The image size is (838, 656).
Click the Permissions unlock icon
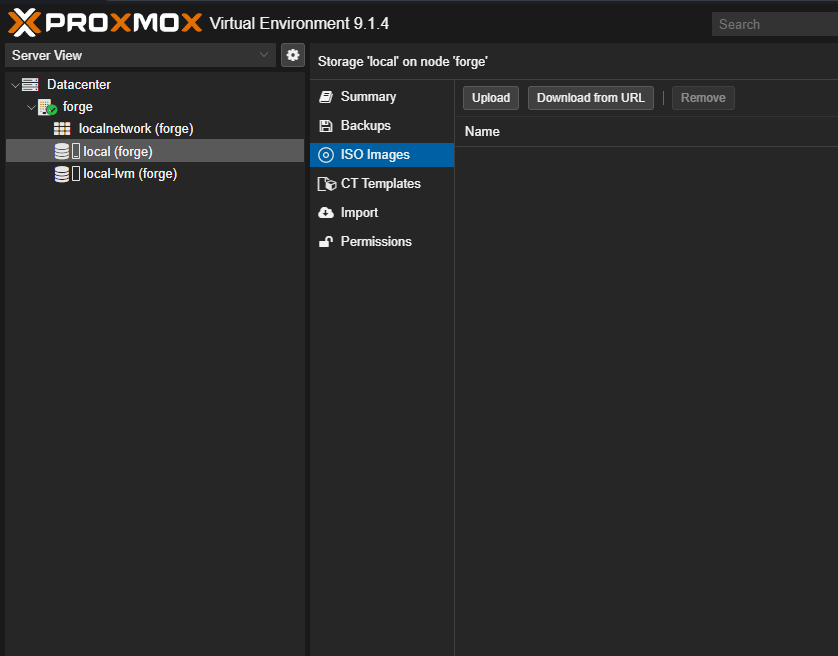(x=325, y=242)
